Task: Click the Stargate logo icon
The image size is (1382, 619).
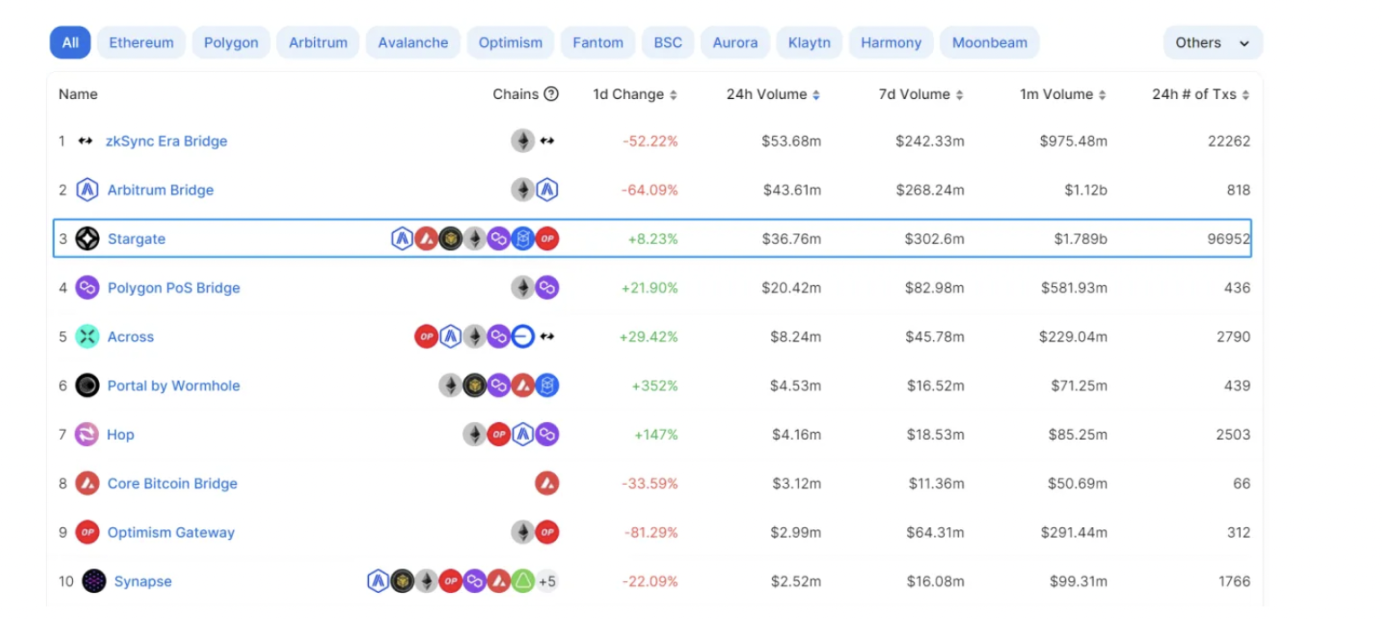Action: coord(87,239)
